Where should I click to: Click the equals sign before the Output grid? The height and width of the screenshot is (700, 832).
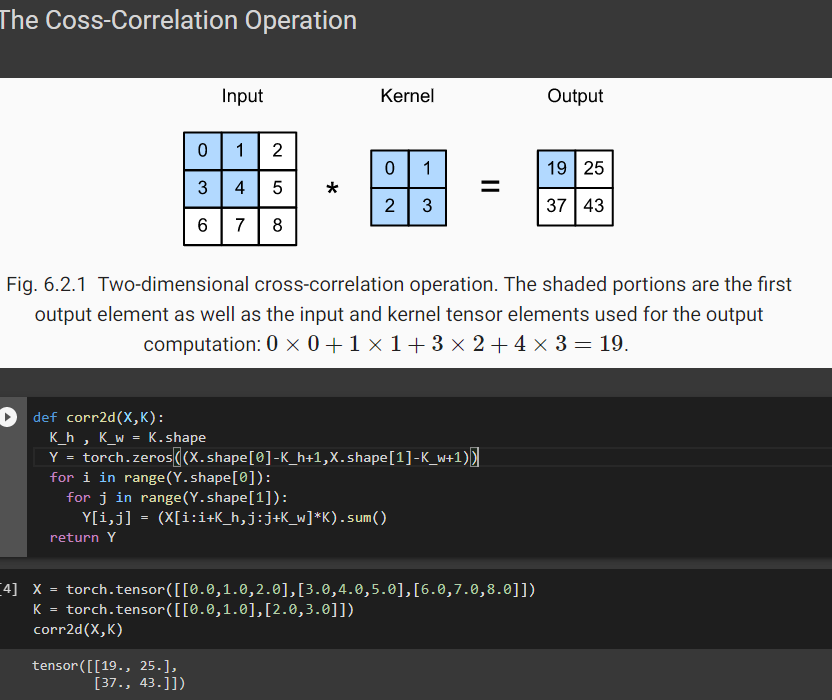[x=489, y=187]
